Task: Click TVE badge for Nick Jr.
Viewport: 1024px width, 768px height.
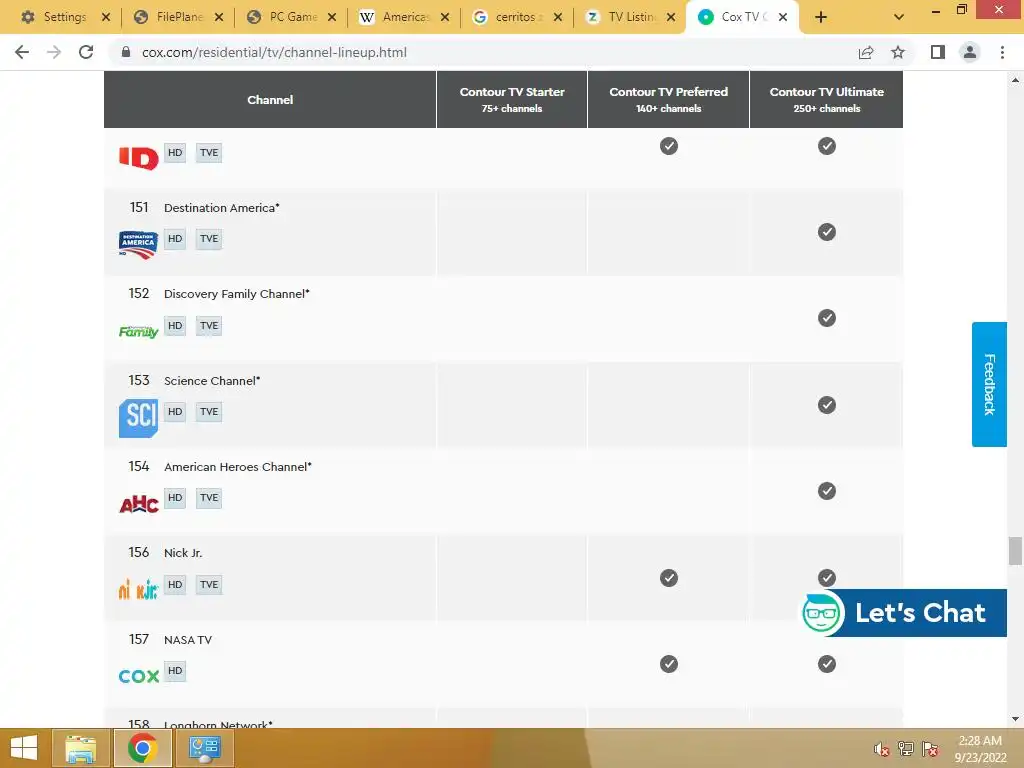Action: coord(209,584)
